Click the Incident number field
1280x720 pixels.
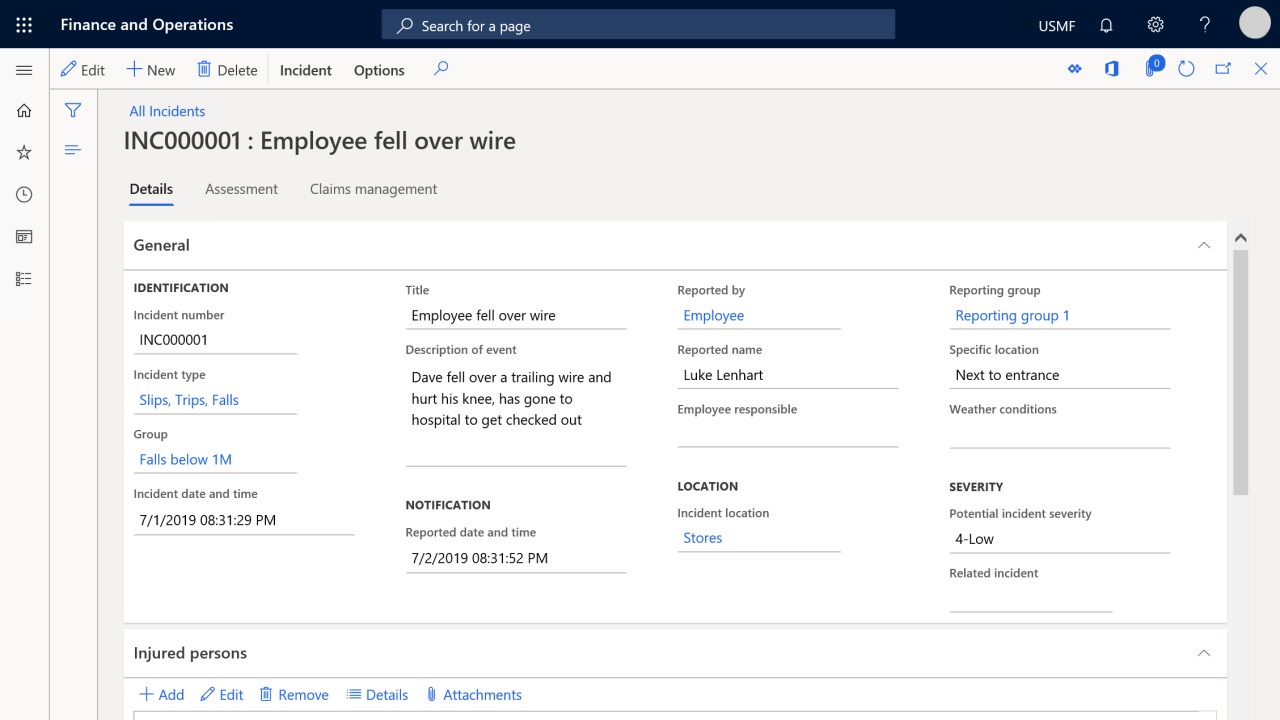215,340
